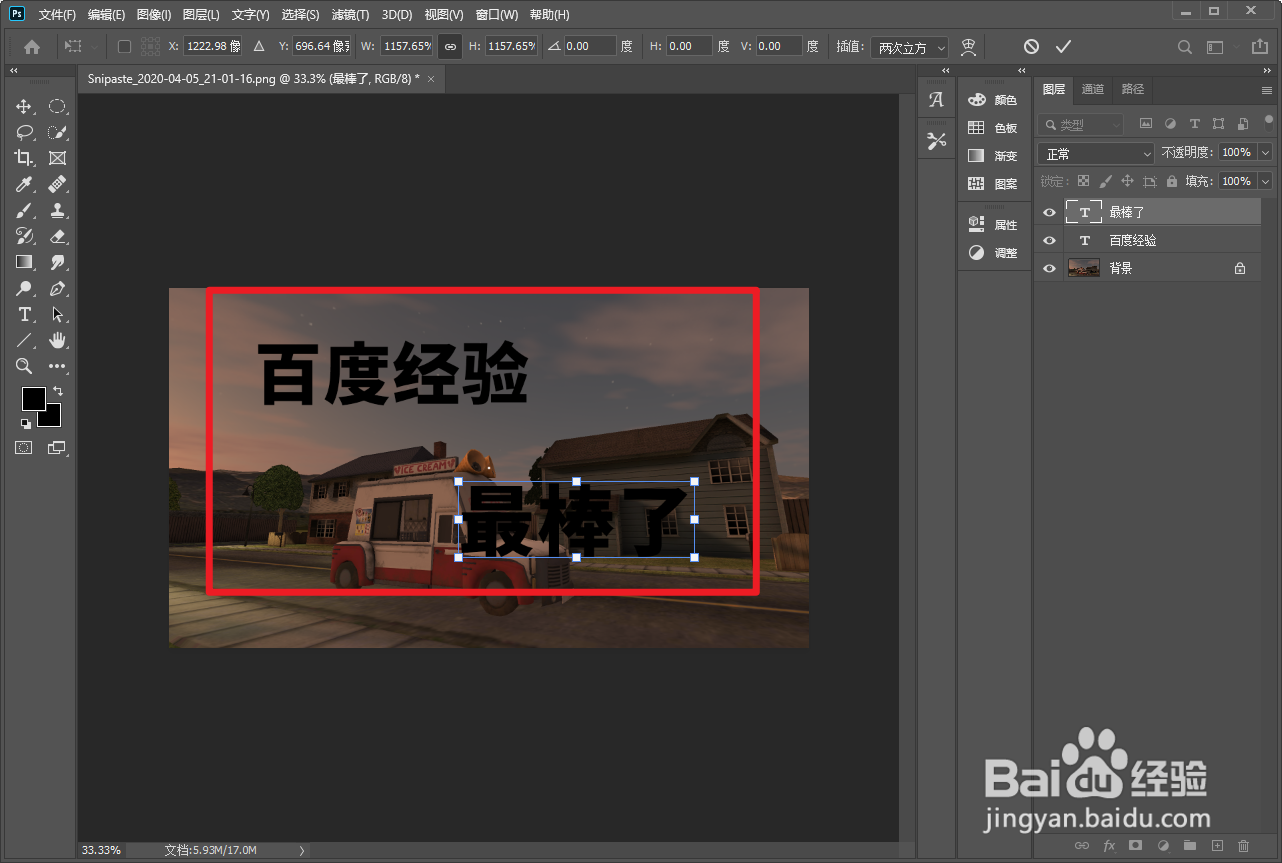This screenshot has height=863, width=1282.
Task: Switch to warp mode
Action: pos(968,47)
